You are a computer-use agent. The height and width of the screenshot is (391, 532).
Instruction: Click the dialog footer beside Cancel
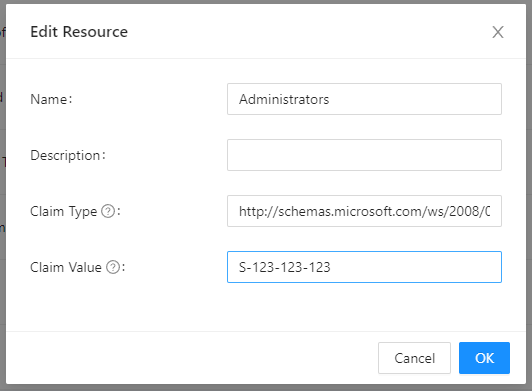(x=190, y=358)
